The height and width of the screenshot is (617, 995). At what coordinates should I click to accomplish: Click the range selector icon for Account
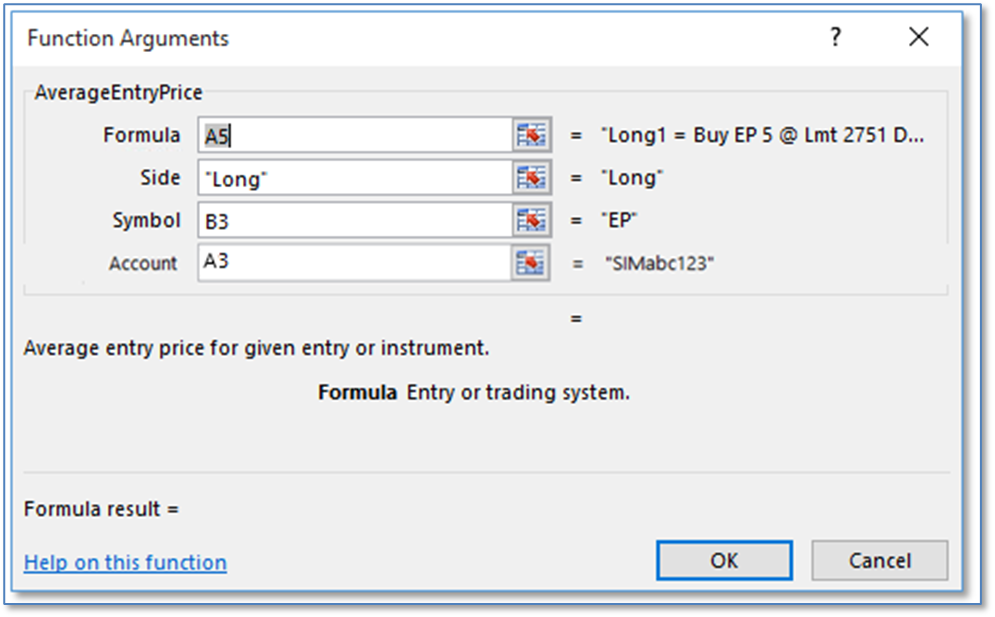(532, 263)
